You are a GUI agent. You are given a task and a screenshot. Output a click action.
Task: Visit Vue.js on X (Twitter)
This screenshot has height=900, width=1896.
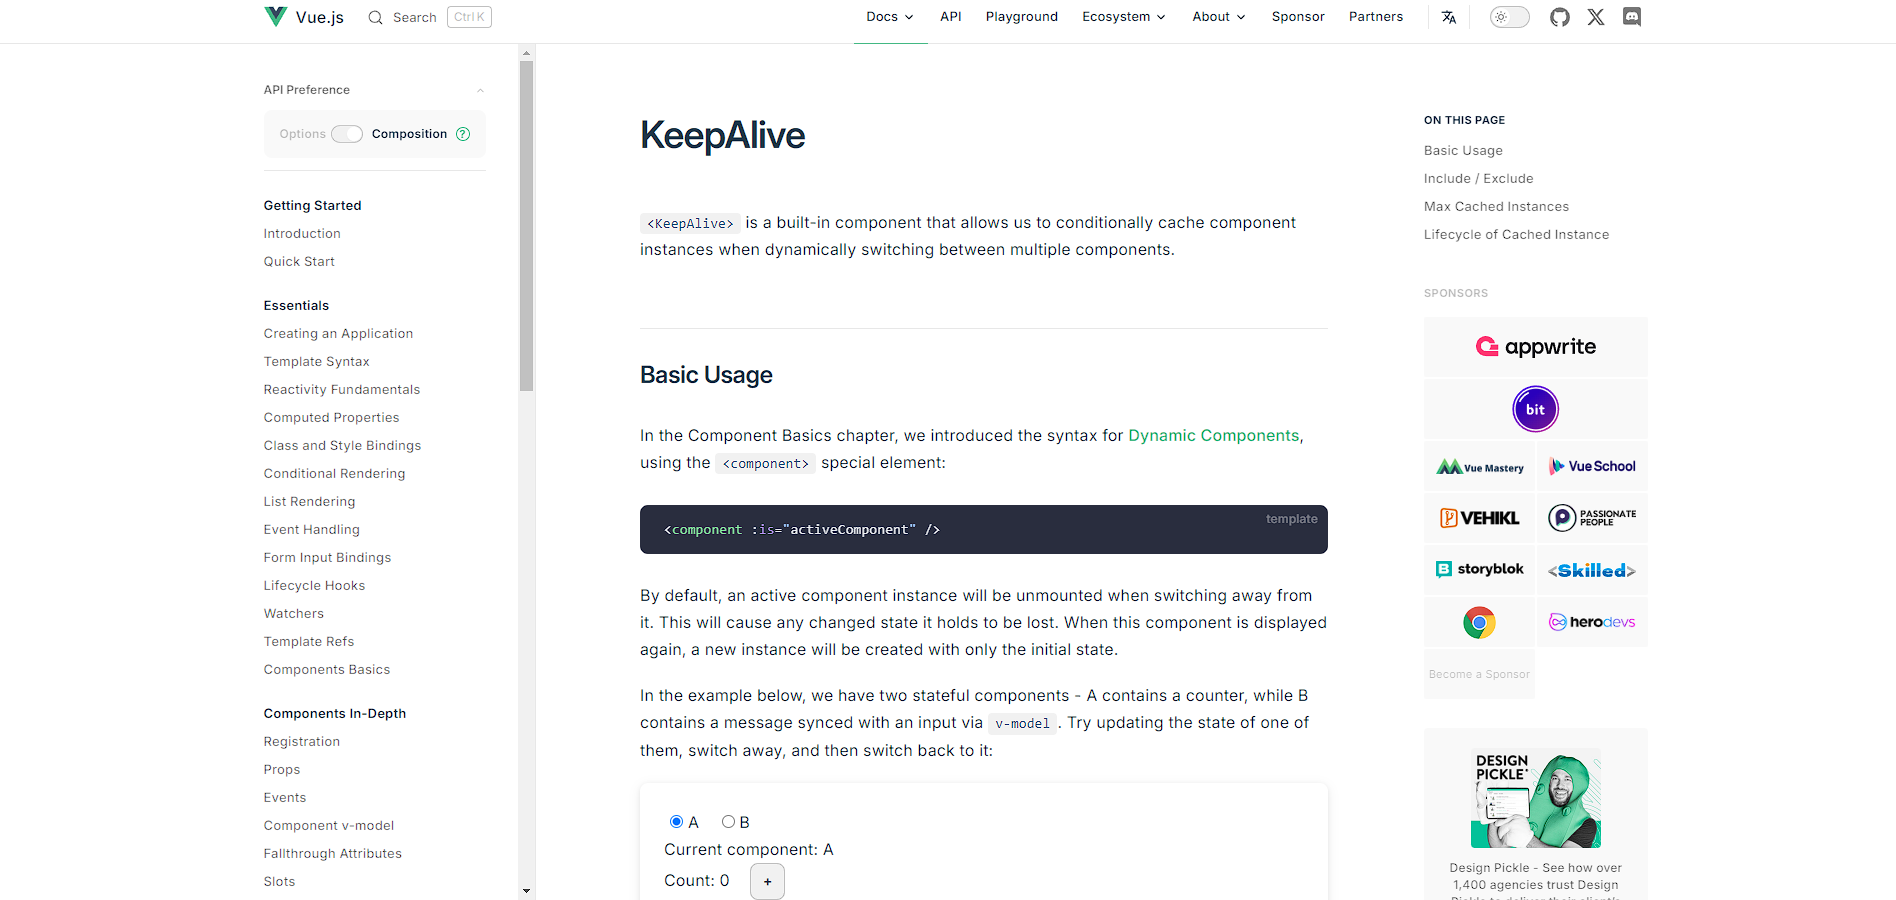pyautogui.click(x=1595, y=17)
